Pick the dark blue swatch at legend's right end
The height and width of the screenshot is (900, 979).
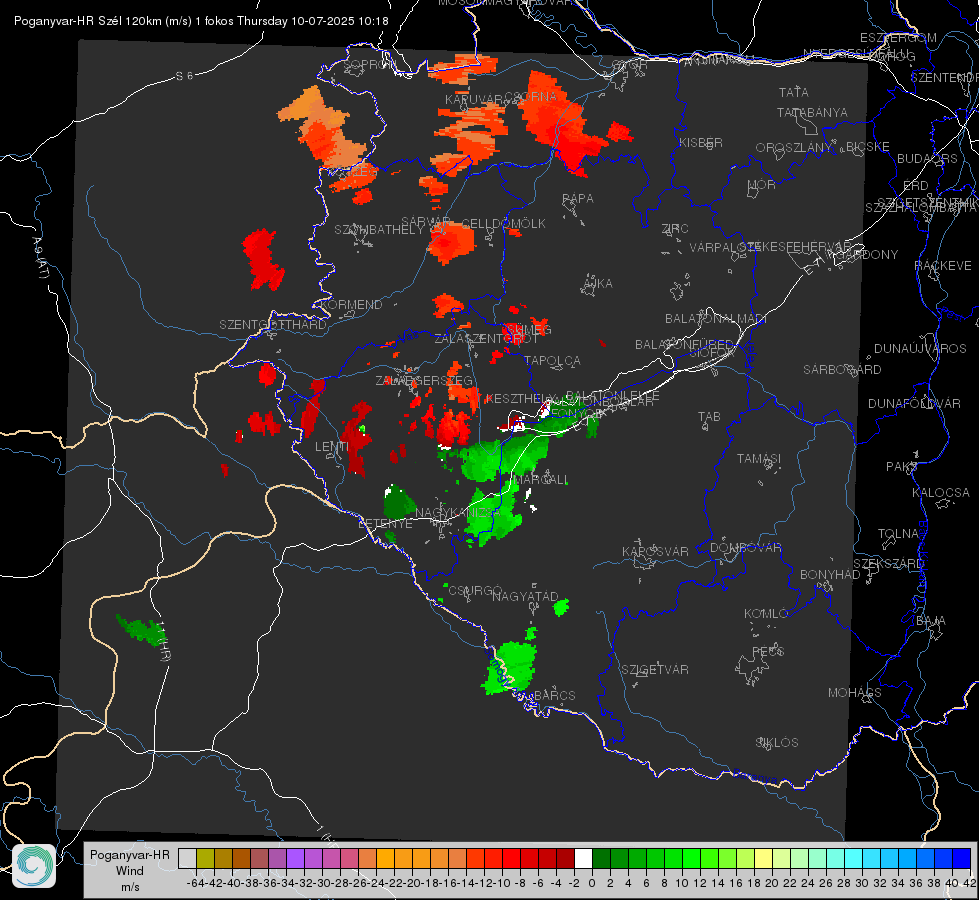(962, 858)
